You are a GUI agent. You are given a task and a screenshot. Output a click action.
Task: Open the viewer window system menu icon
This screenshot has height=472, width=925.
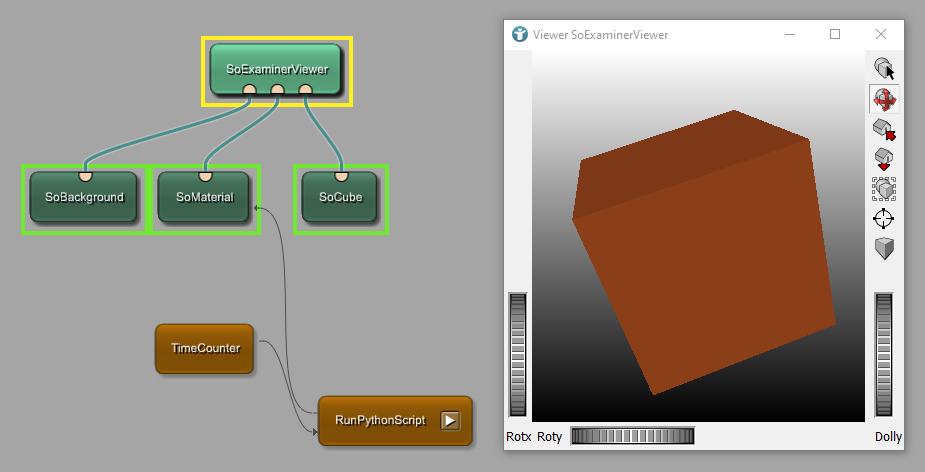(519, 34)
